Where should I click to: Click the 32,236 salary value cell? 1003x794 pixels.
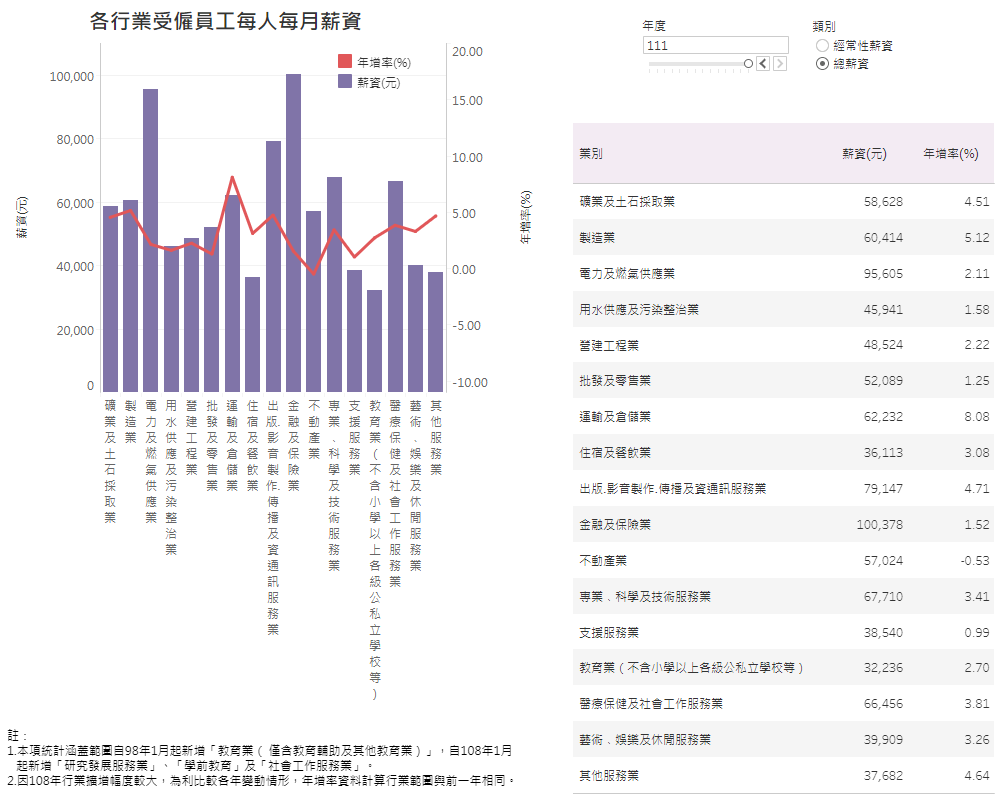point(883,667)
